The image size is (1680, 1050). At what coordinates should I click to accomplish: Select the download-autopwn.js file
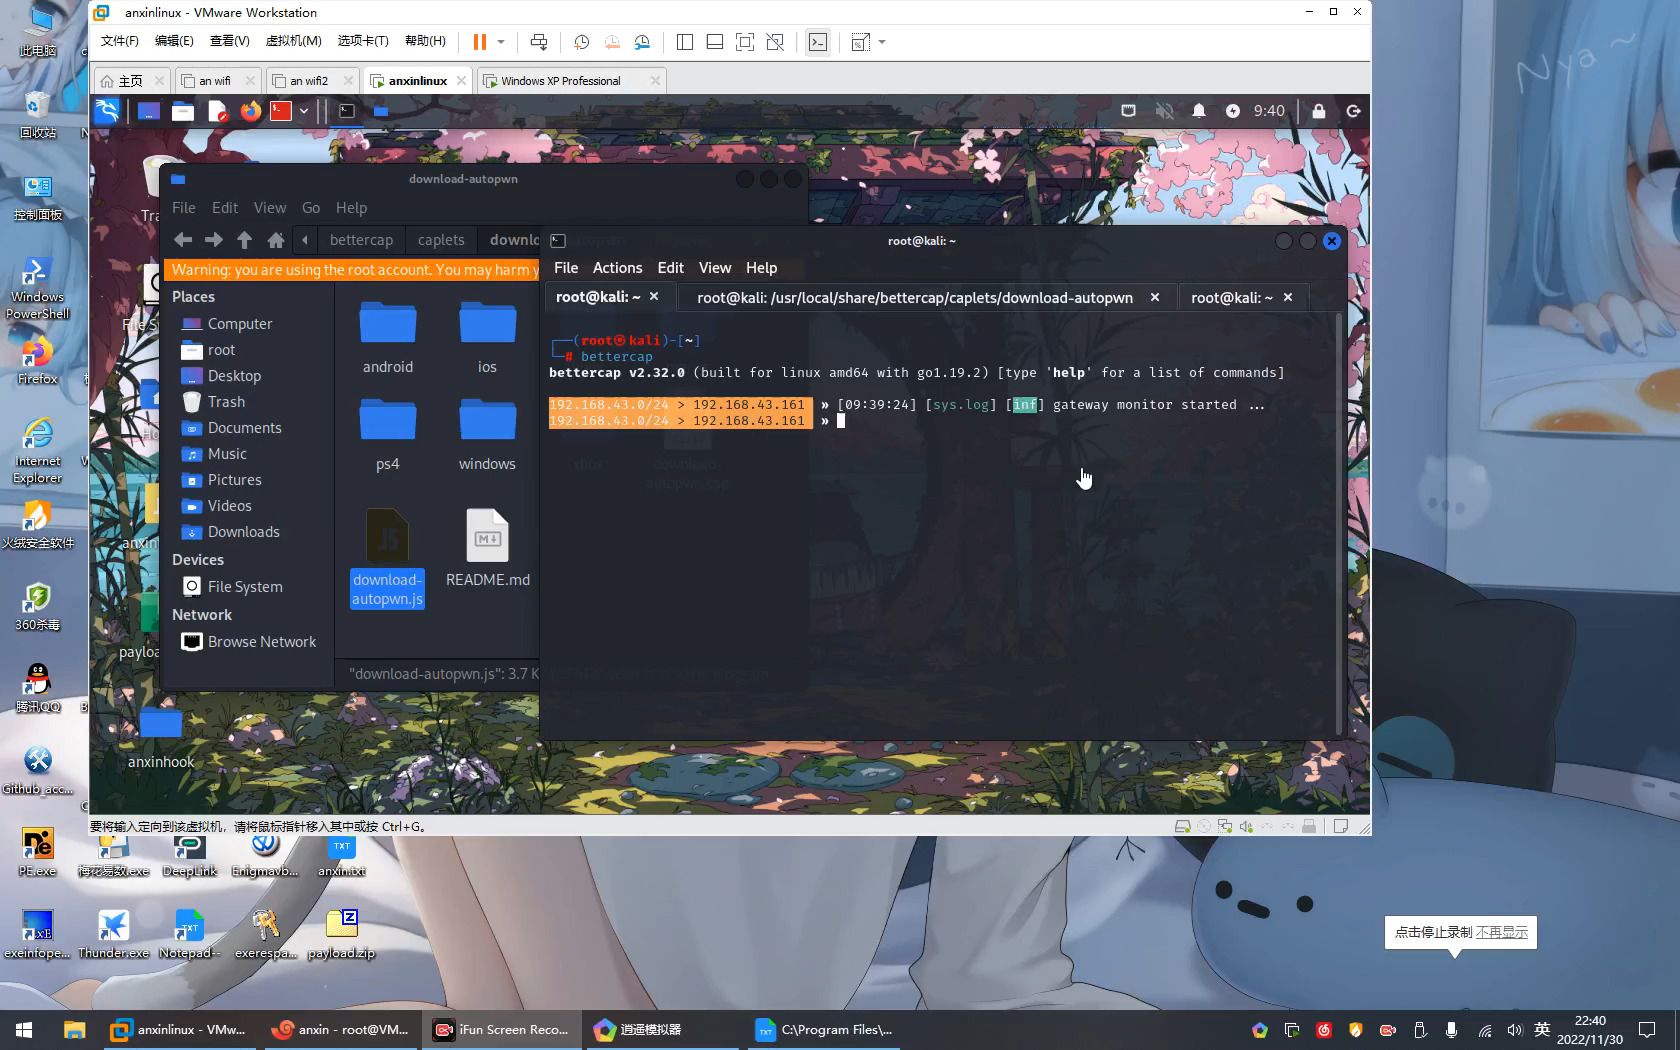(388, 558)
